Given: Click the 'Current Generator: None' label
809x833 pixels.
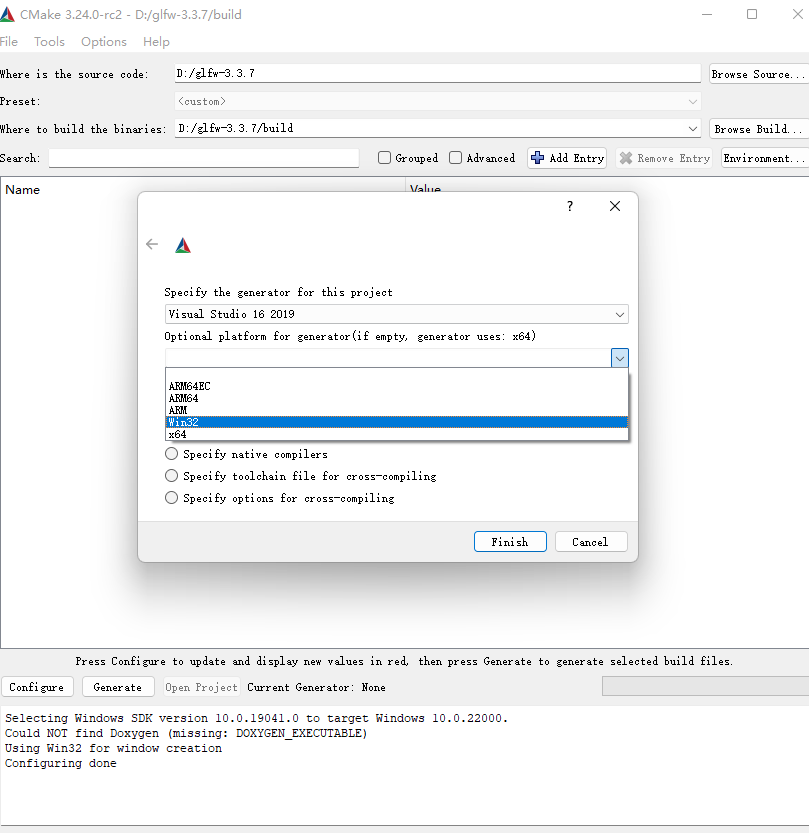Looking at the screenshot, I should (317, 687).
